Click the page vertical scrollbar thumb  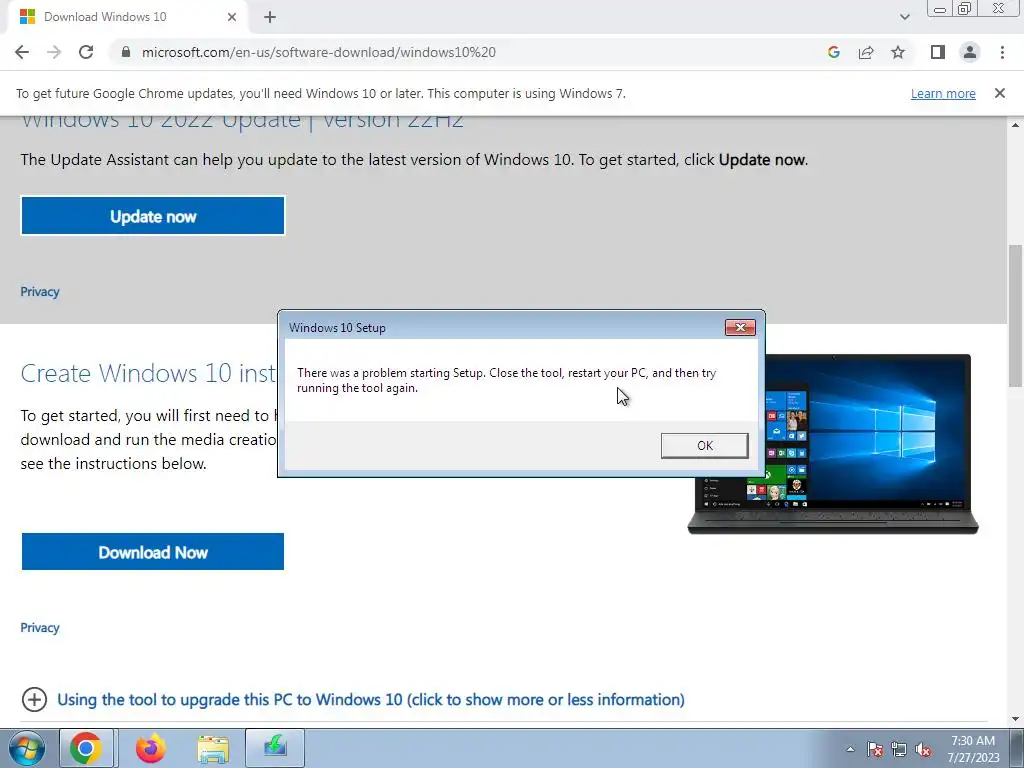click(1016, 315)
